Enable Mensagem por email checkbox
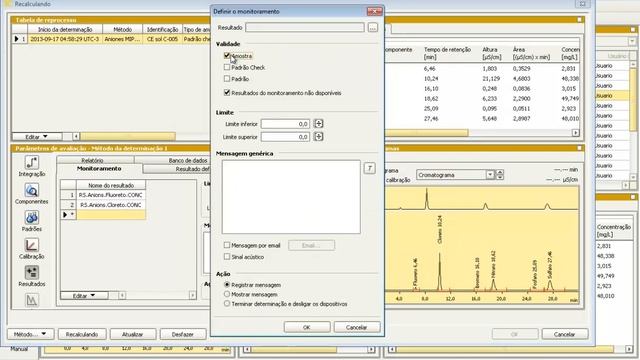Viewport: 640px width, 360px height. point(227,245)
